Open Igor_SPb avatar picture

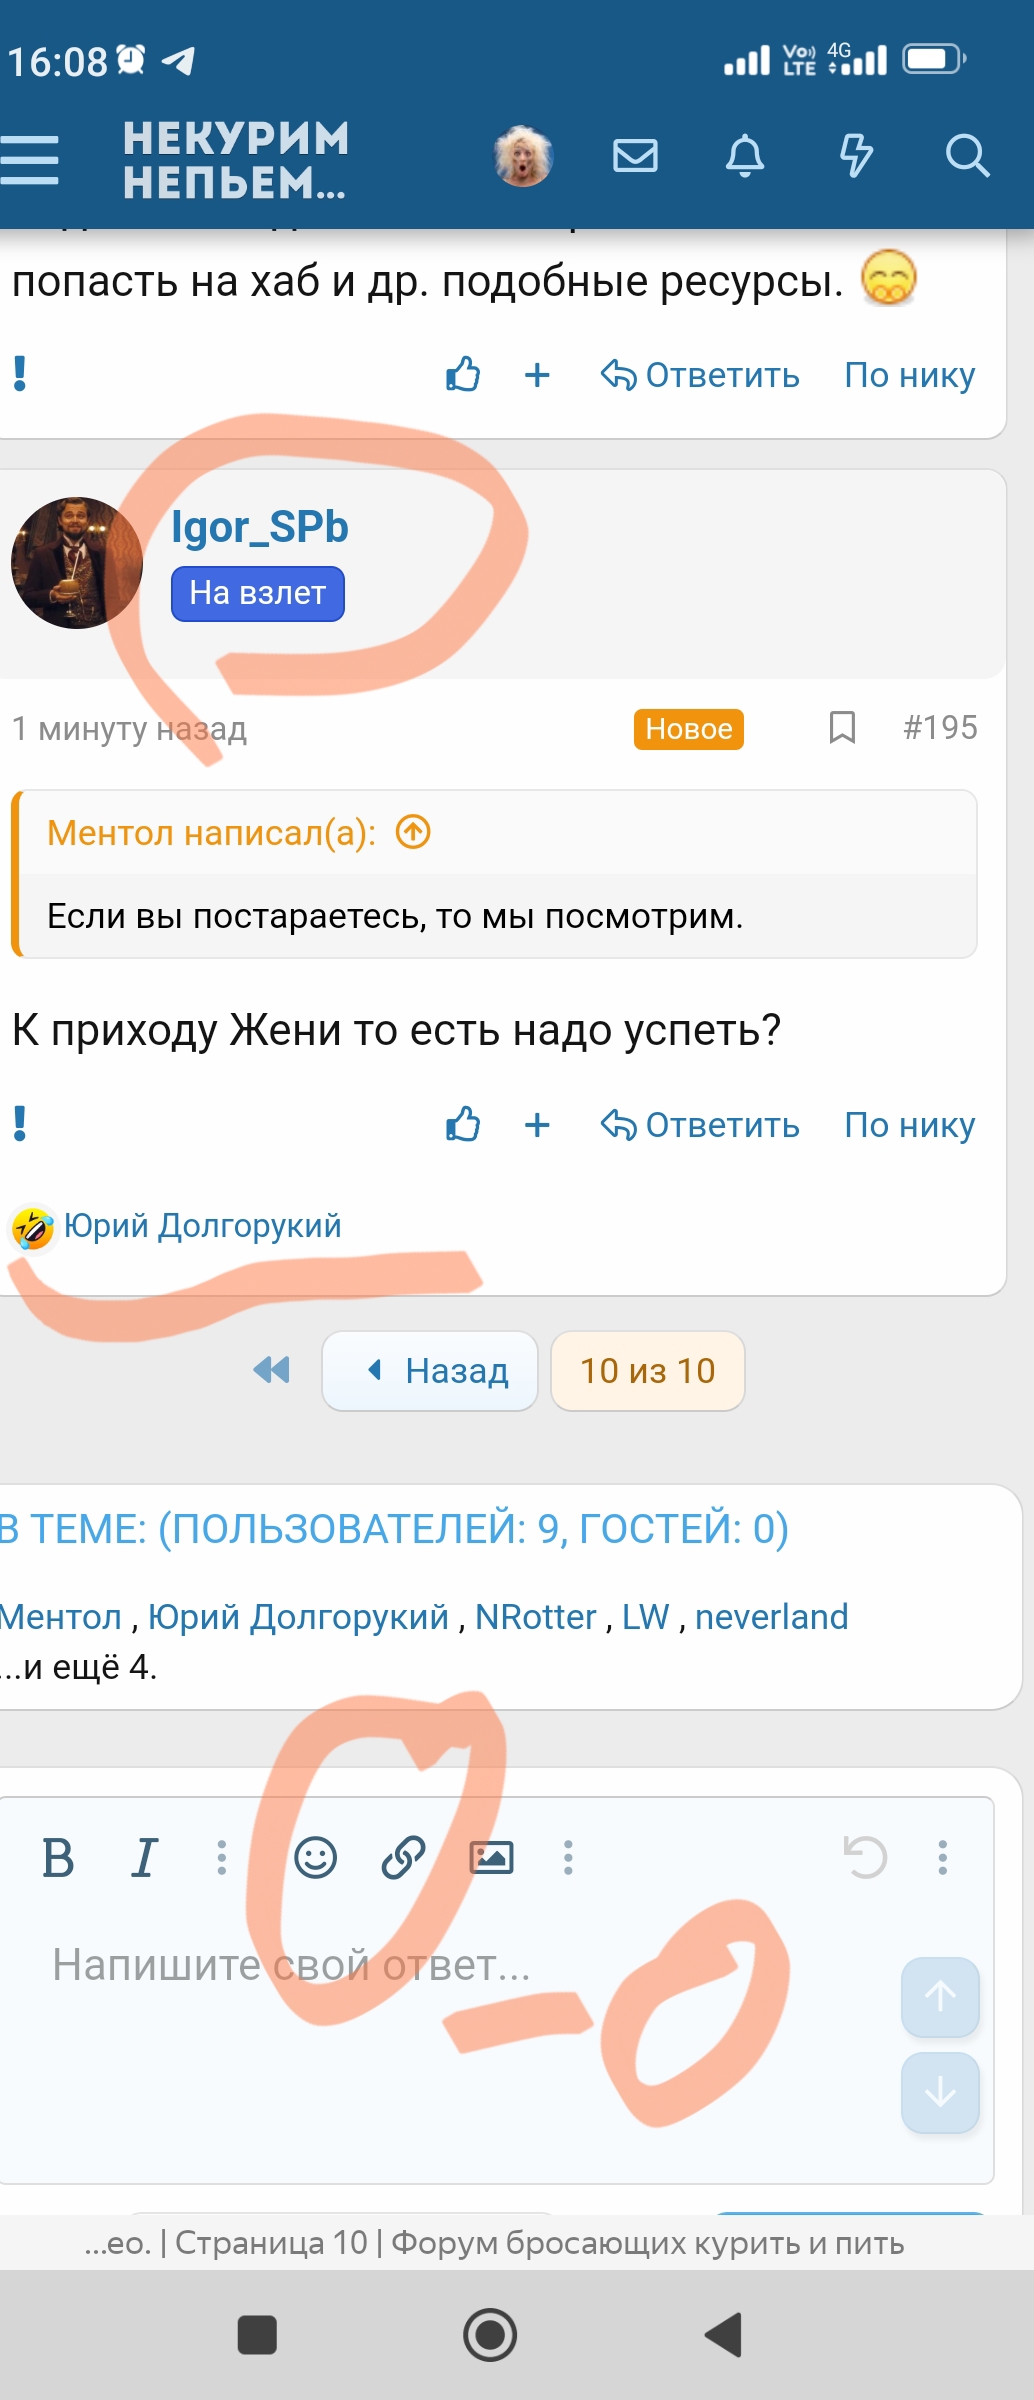tap(77, 563)
